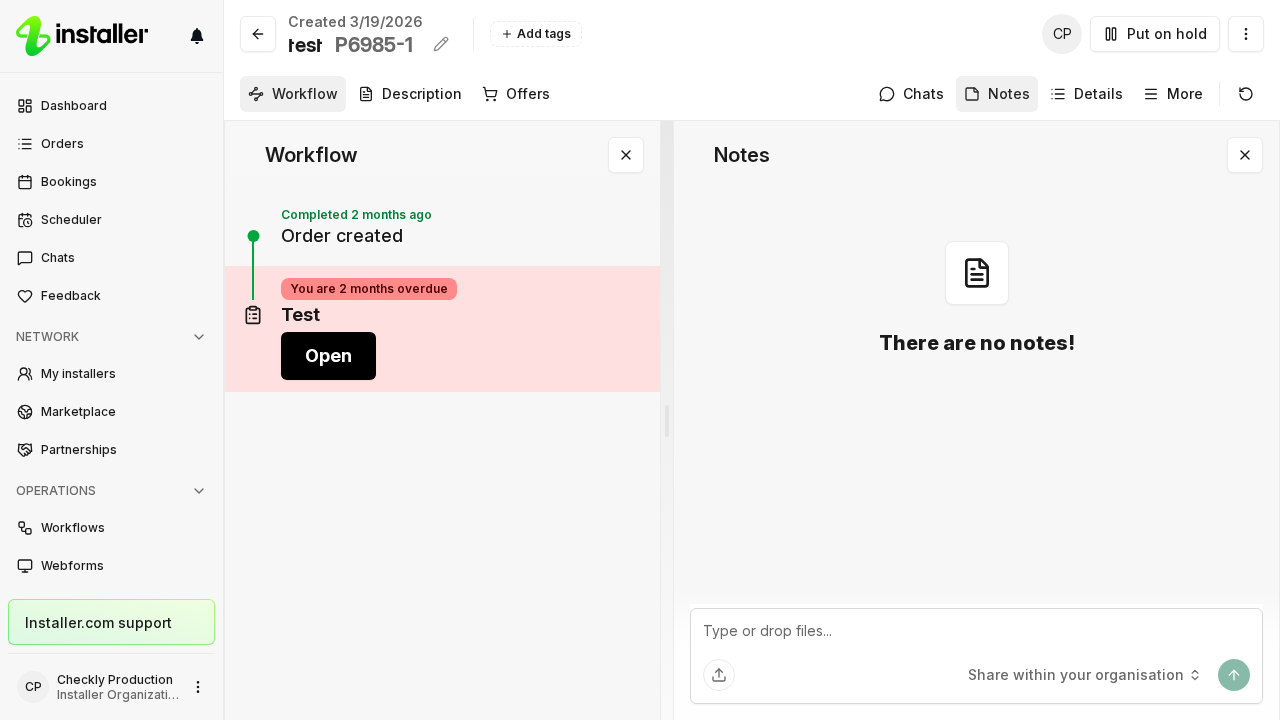Viewport: 1280px width, 720px height.
Task: Open Dashboard in sidebar
Action: click(x=112, y=106)
